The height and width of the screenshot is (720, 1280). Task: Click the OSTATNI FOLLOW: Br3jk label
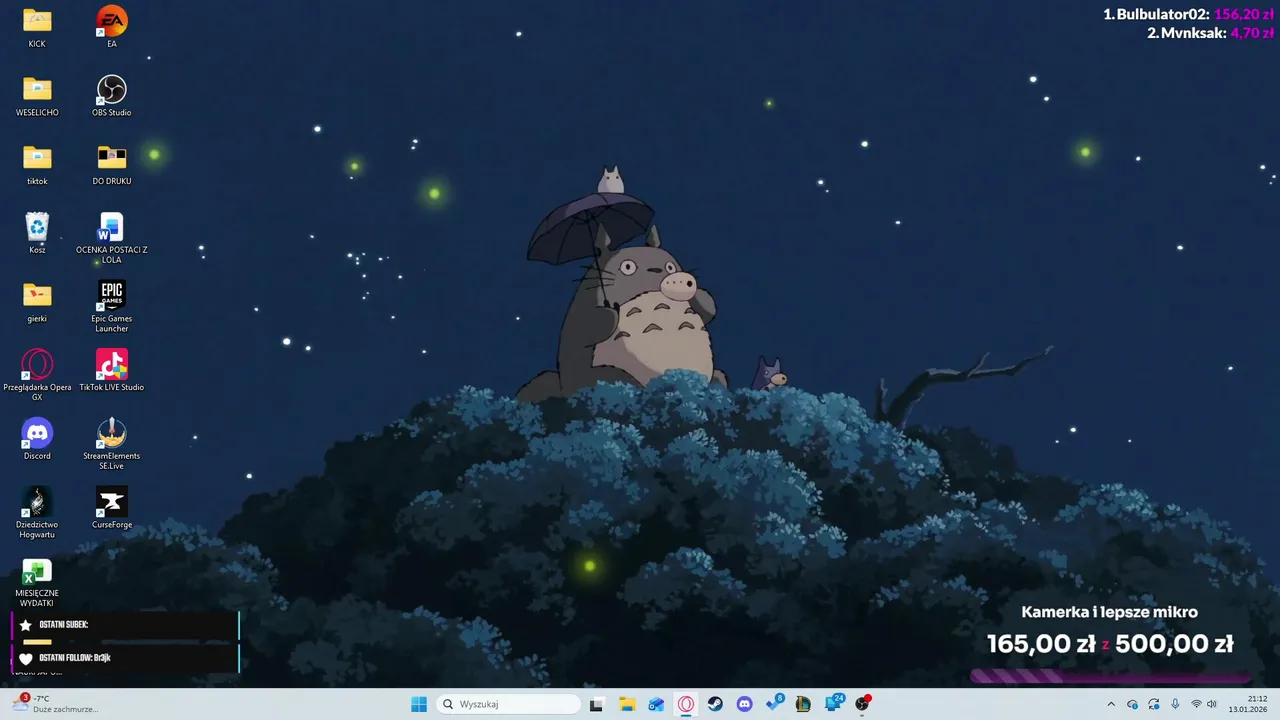click(x=75, y=658)
